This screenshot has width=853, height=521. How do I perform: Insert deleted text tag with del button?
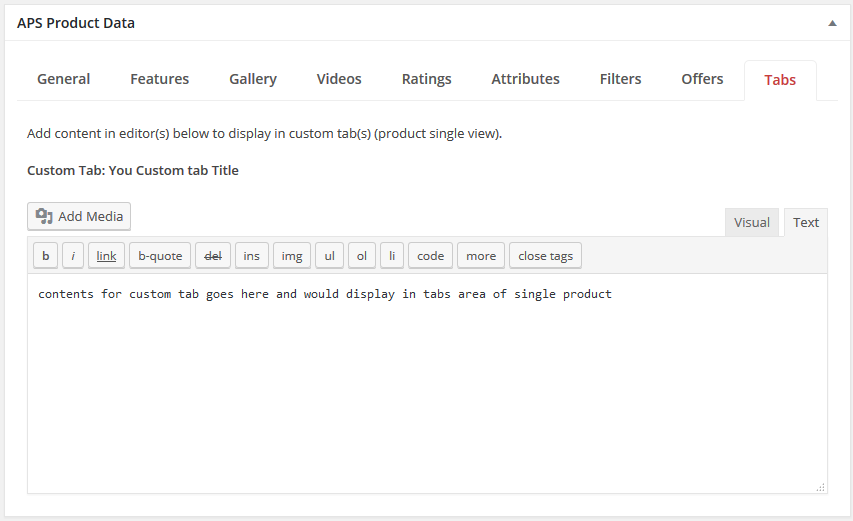click(213, 256)
